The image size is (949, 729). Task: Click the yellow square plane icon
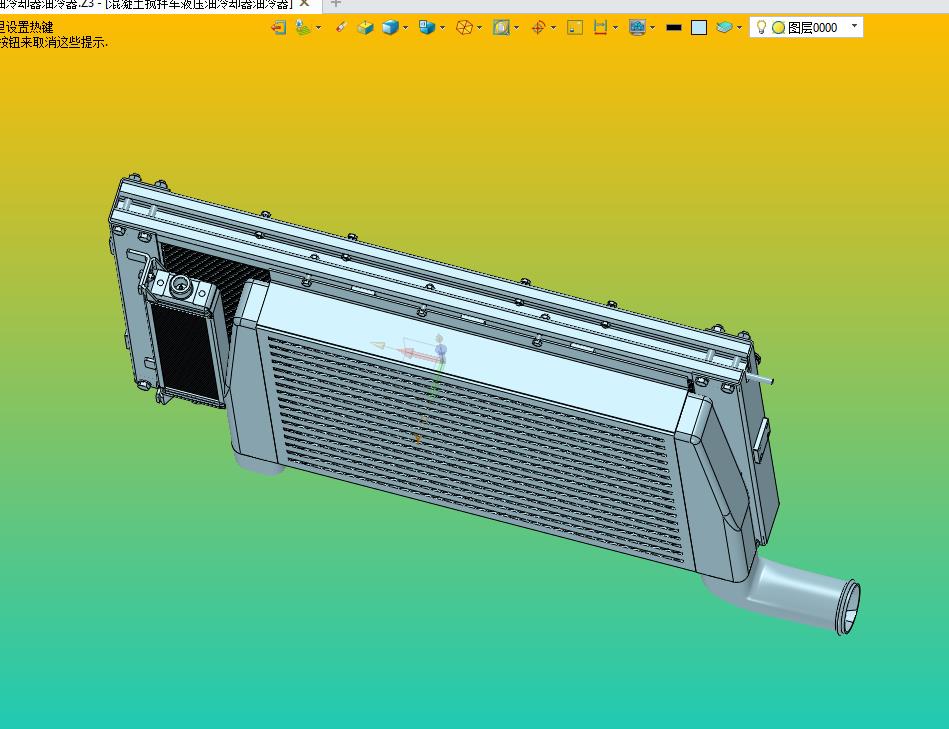pyautogui.click(x=575, y=27)
